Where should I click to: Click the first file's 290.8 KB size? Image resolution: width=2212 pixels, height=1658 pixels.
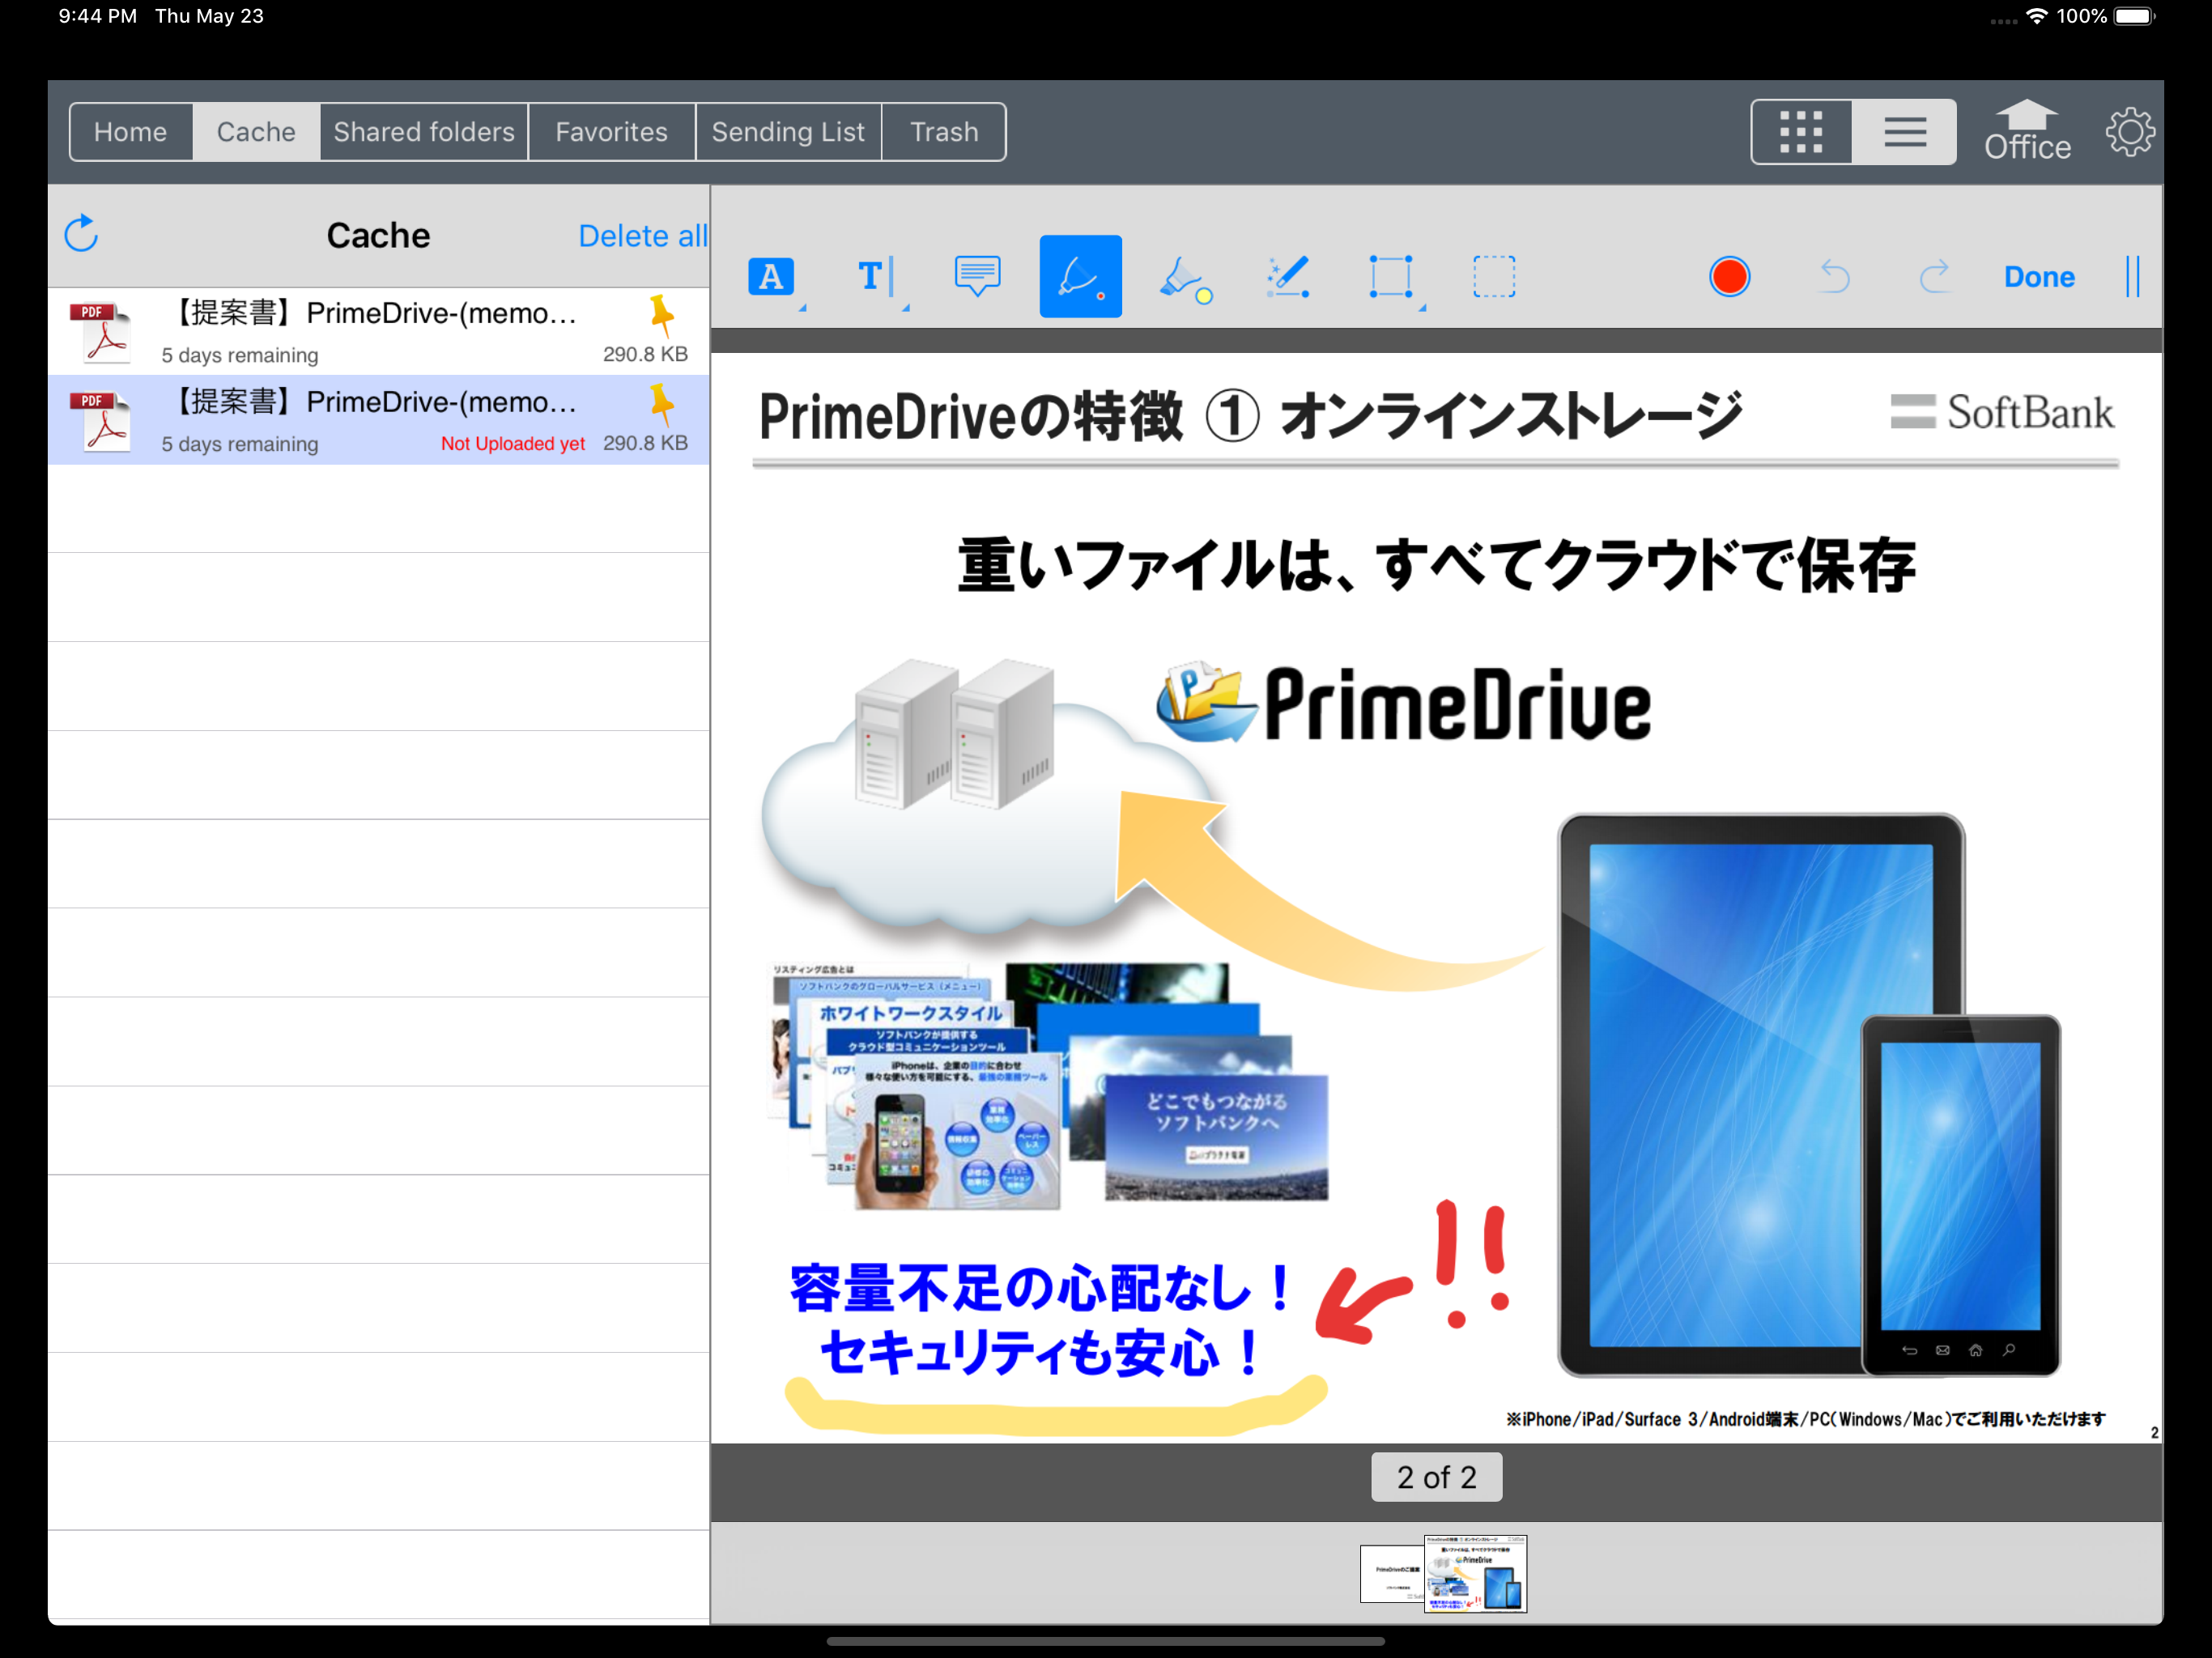click(645, 354)
